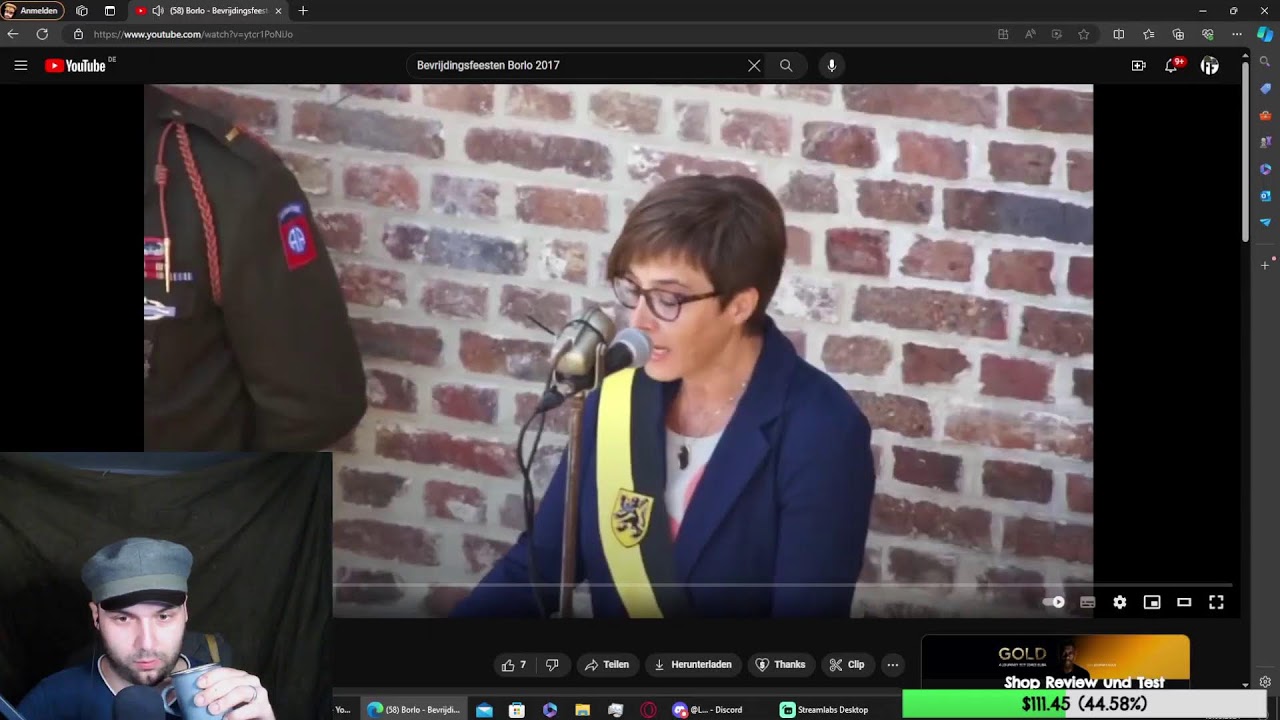
Task: Switch to theater mode
Action: click(x=1184, y=602)
